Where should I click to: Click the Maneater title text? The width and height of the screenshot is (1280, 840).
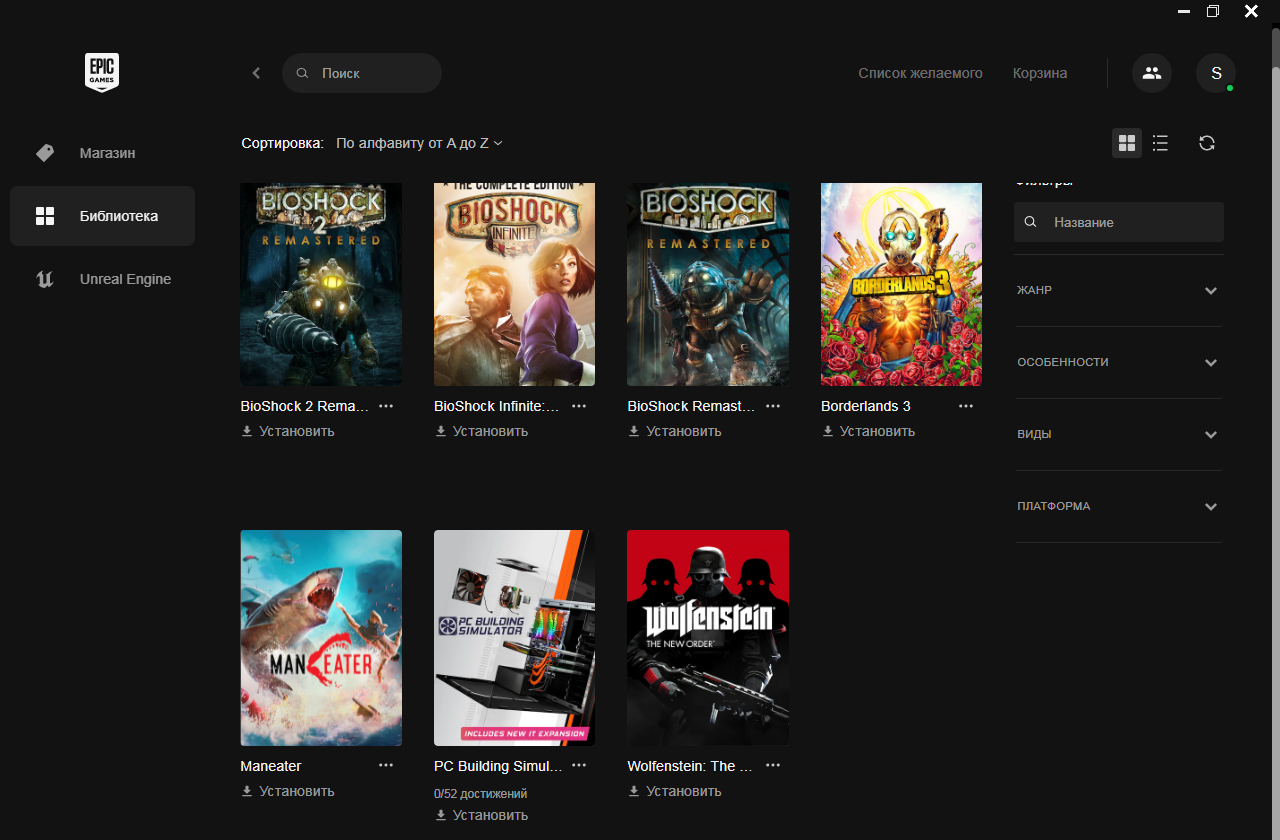pos(271,766)
